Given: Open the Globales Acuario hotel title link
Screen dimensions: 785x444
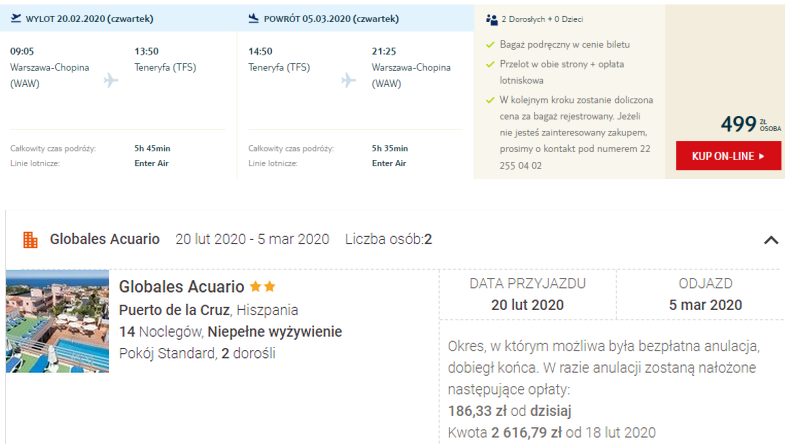Looking at the screenshot, I should (x=181, y=287).
